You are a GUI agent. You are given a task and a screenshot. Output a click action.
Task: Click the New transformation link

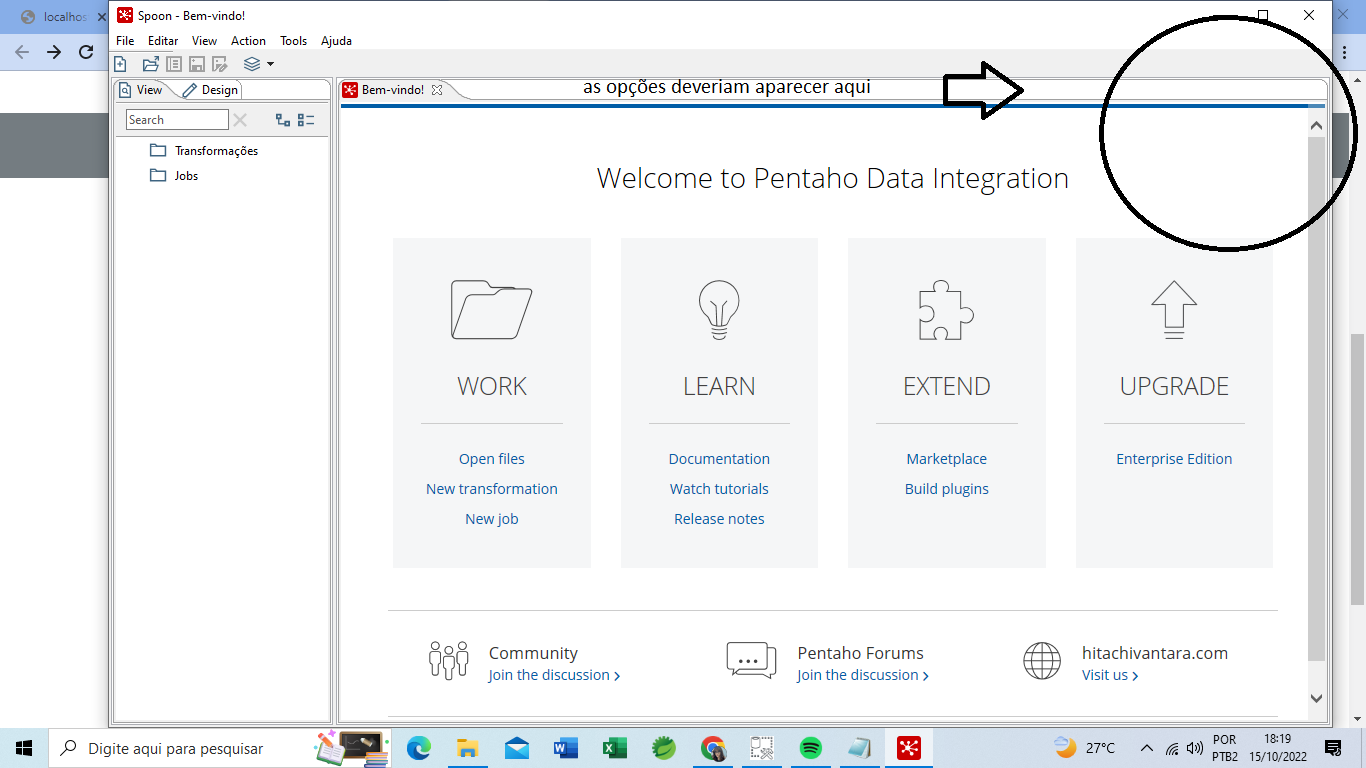(492, 489)
